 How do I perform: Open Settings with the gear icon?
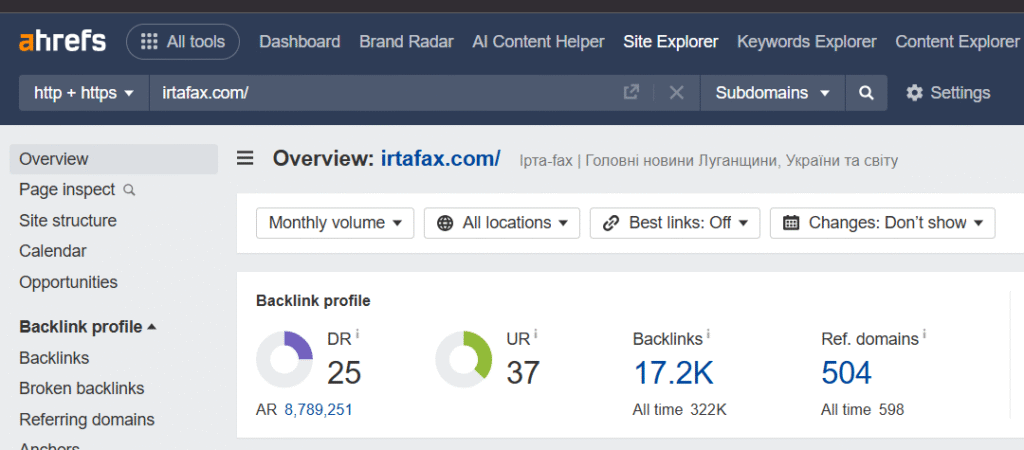[x=948, y=93]
